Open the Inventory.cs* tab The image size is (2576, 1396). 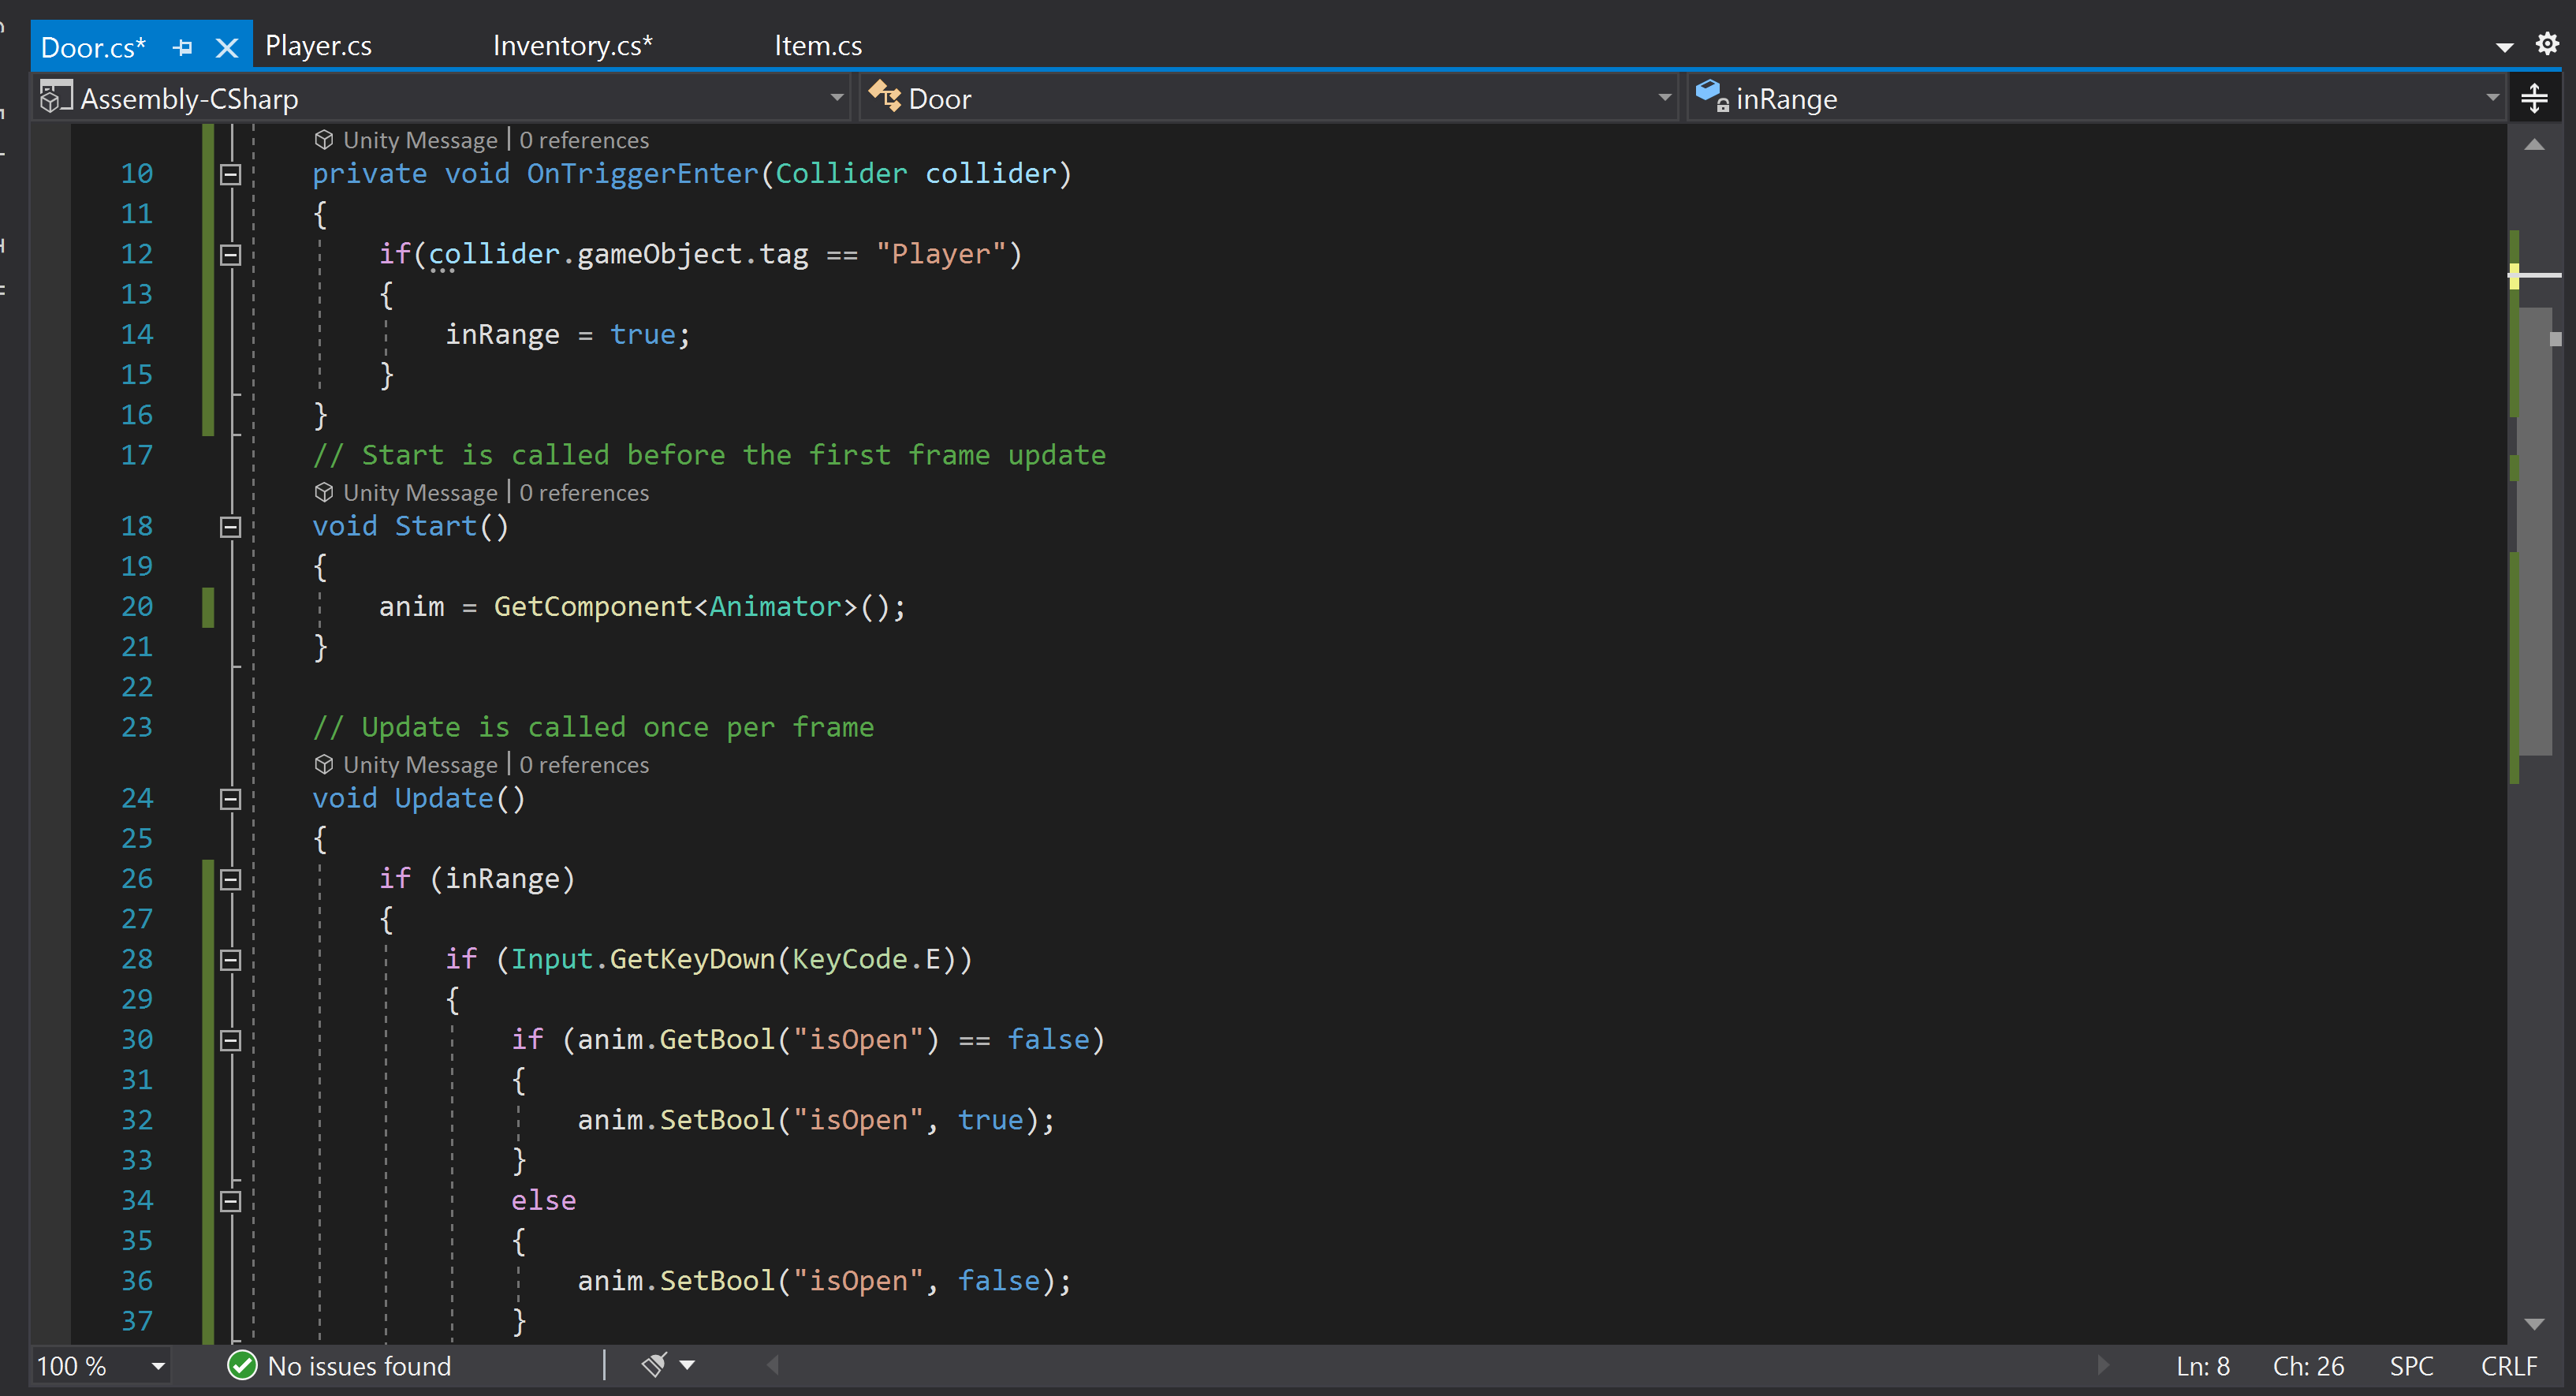572,46
